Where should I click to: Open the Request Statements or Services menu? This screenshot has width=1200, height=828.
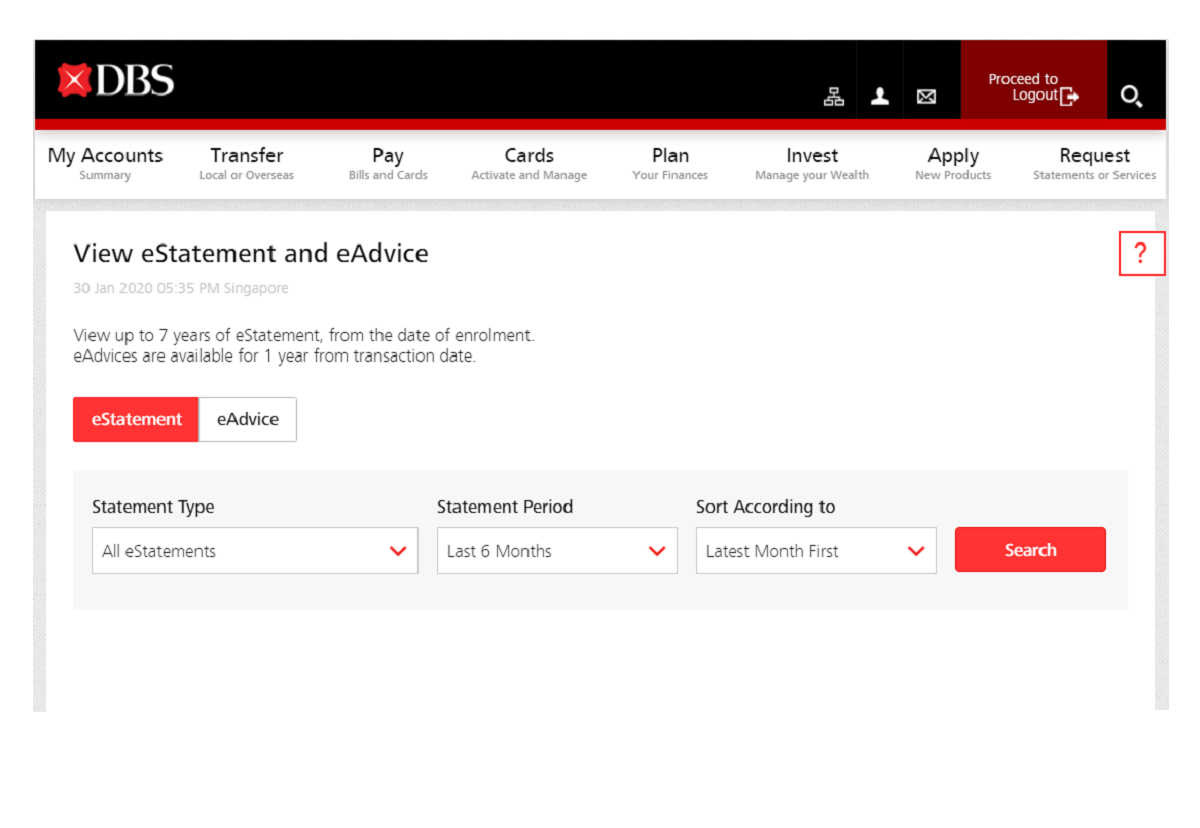click(1094, 162)
